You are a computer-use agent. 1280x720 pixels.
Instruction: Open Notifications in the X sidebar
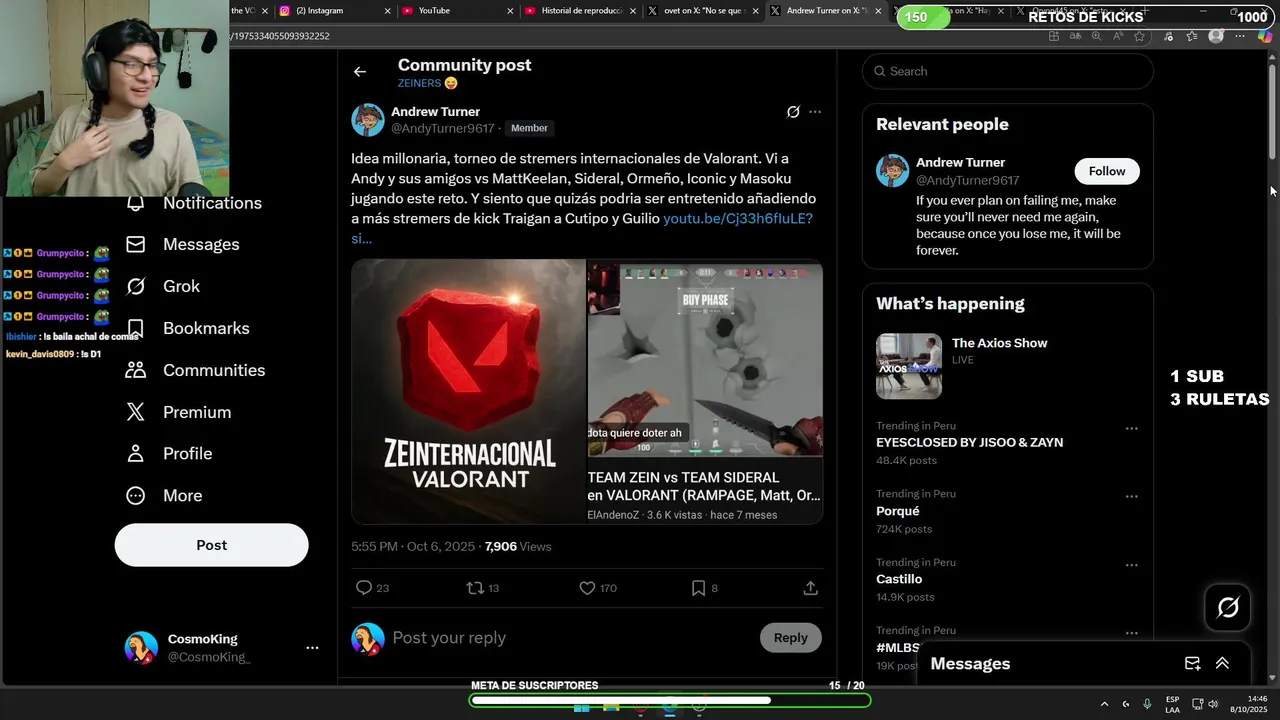tap(194, 203)
